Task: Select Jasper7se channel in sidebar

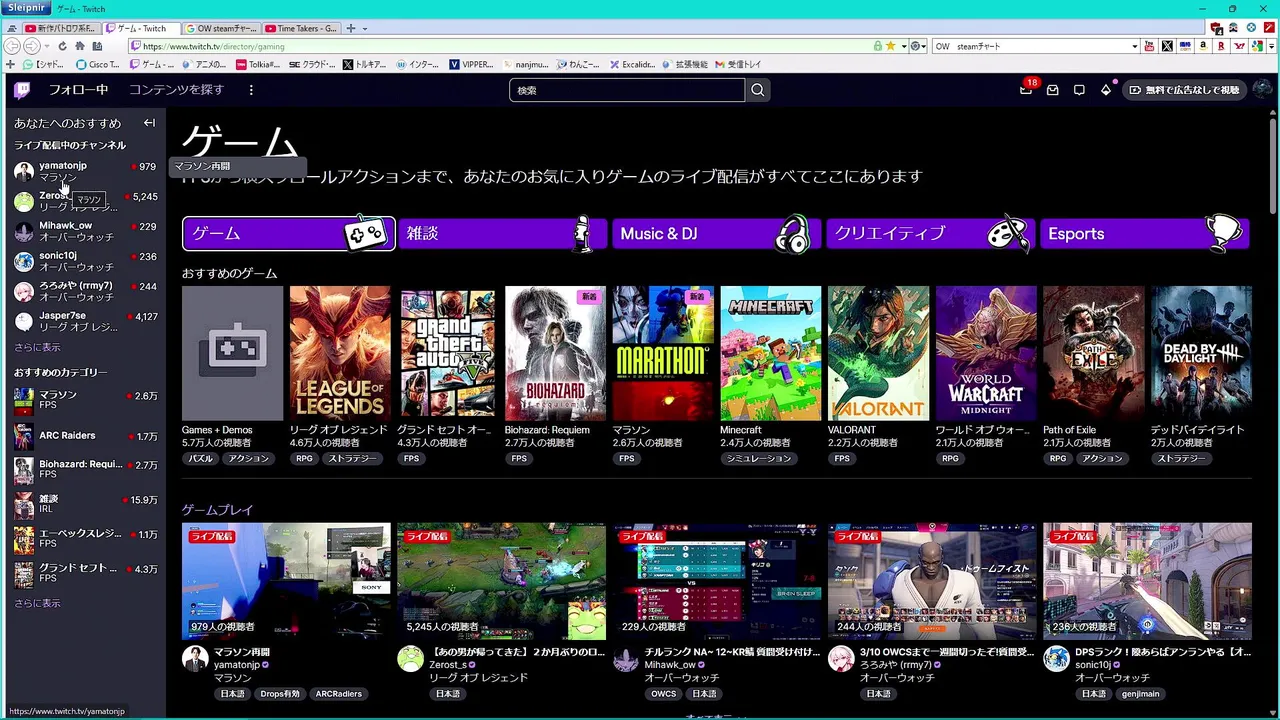Action: point(83,321)
